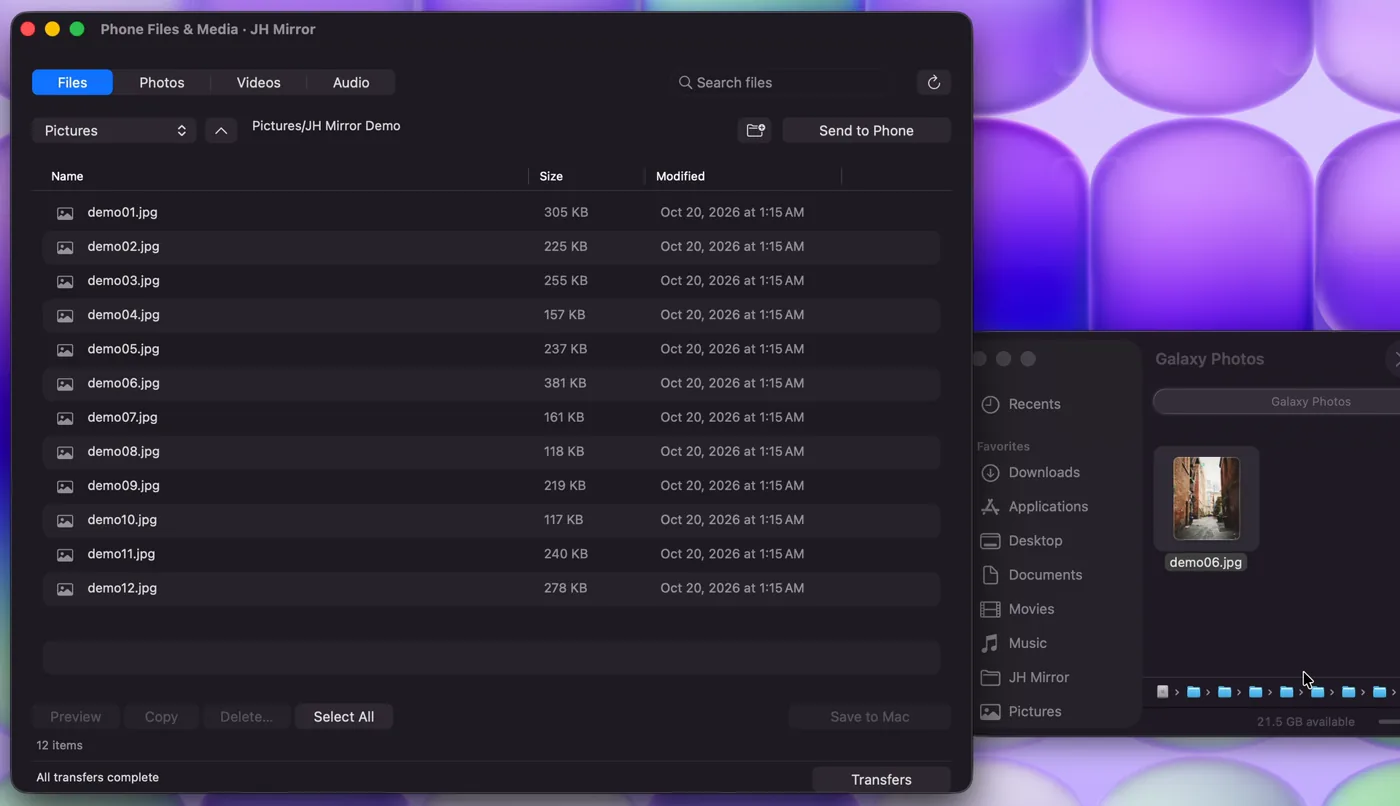
Task: Click the Movies icon in Finder sidebar
Action: point(990,609)
